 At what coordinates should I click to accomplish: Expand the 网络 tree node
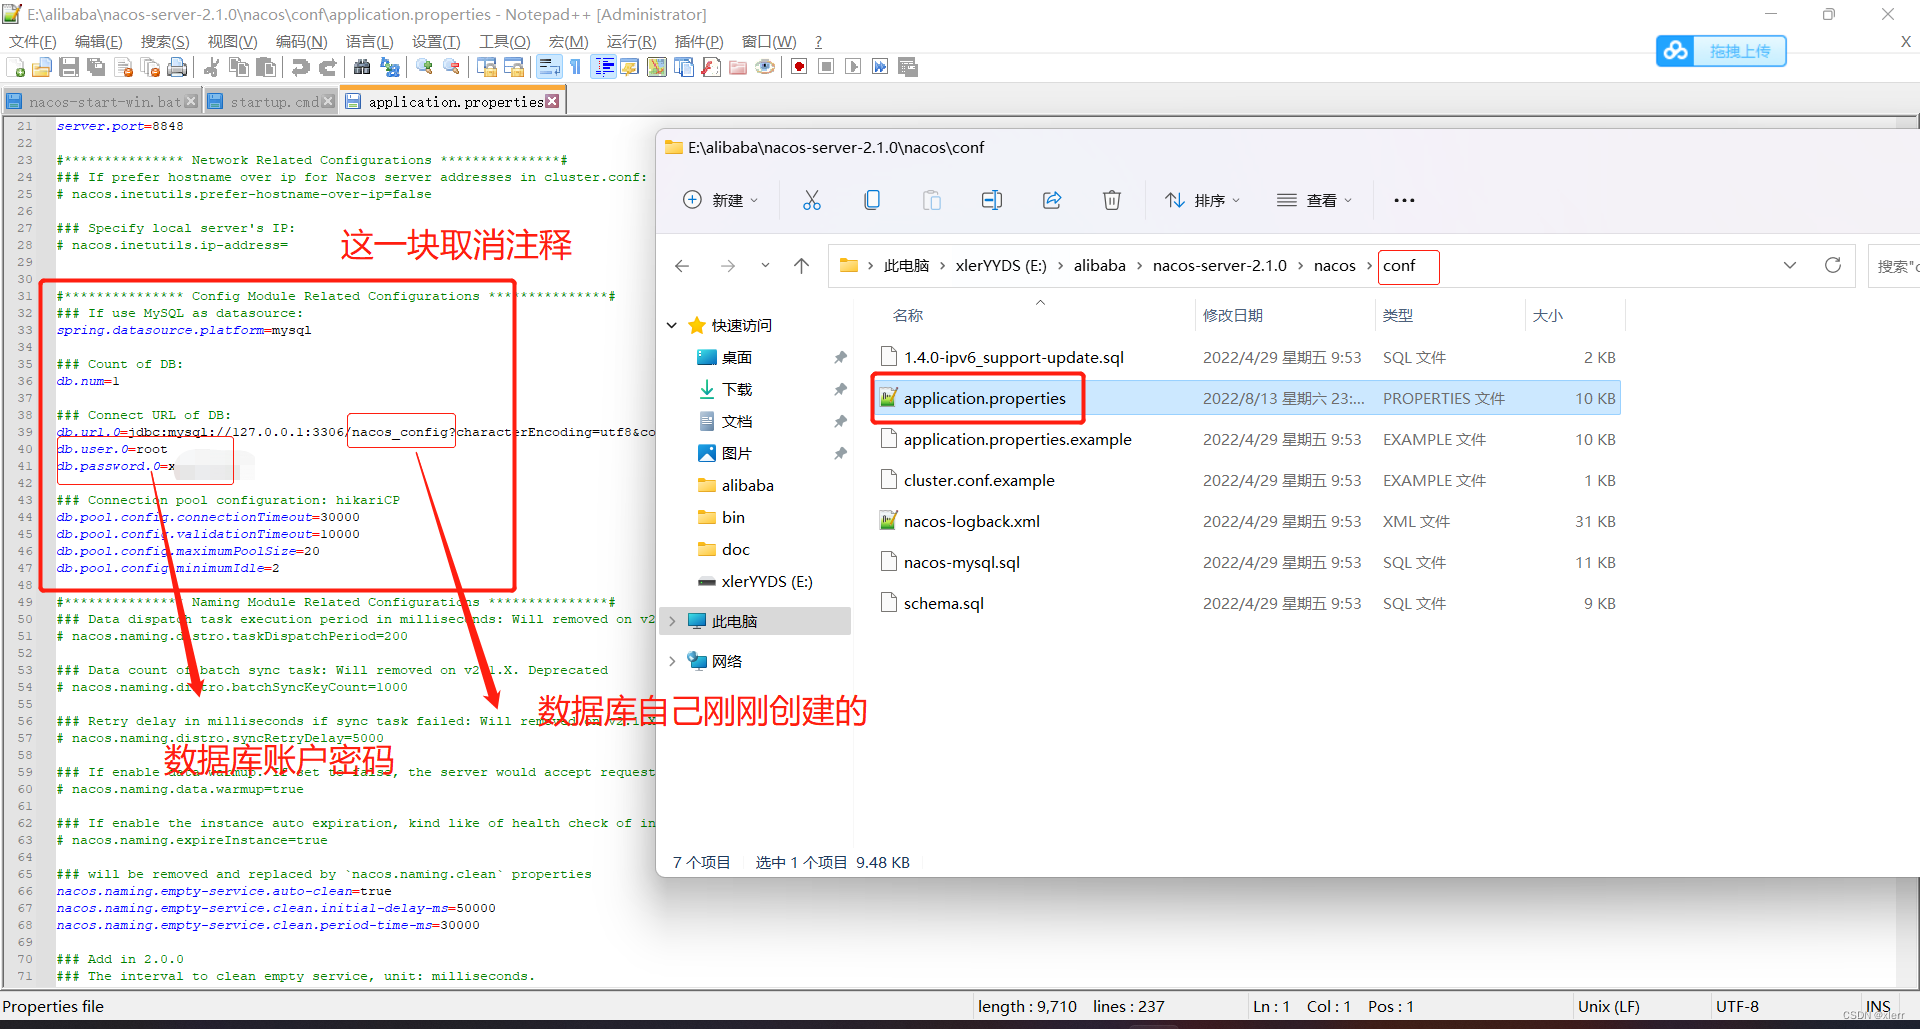[x=672, y=661]
